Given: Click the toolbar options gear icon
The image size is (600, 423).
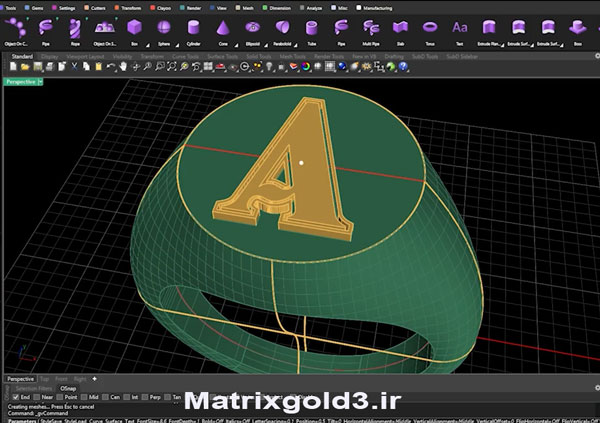Looking at the screenshot, I should click(597, 56).
